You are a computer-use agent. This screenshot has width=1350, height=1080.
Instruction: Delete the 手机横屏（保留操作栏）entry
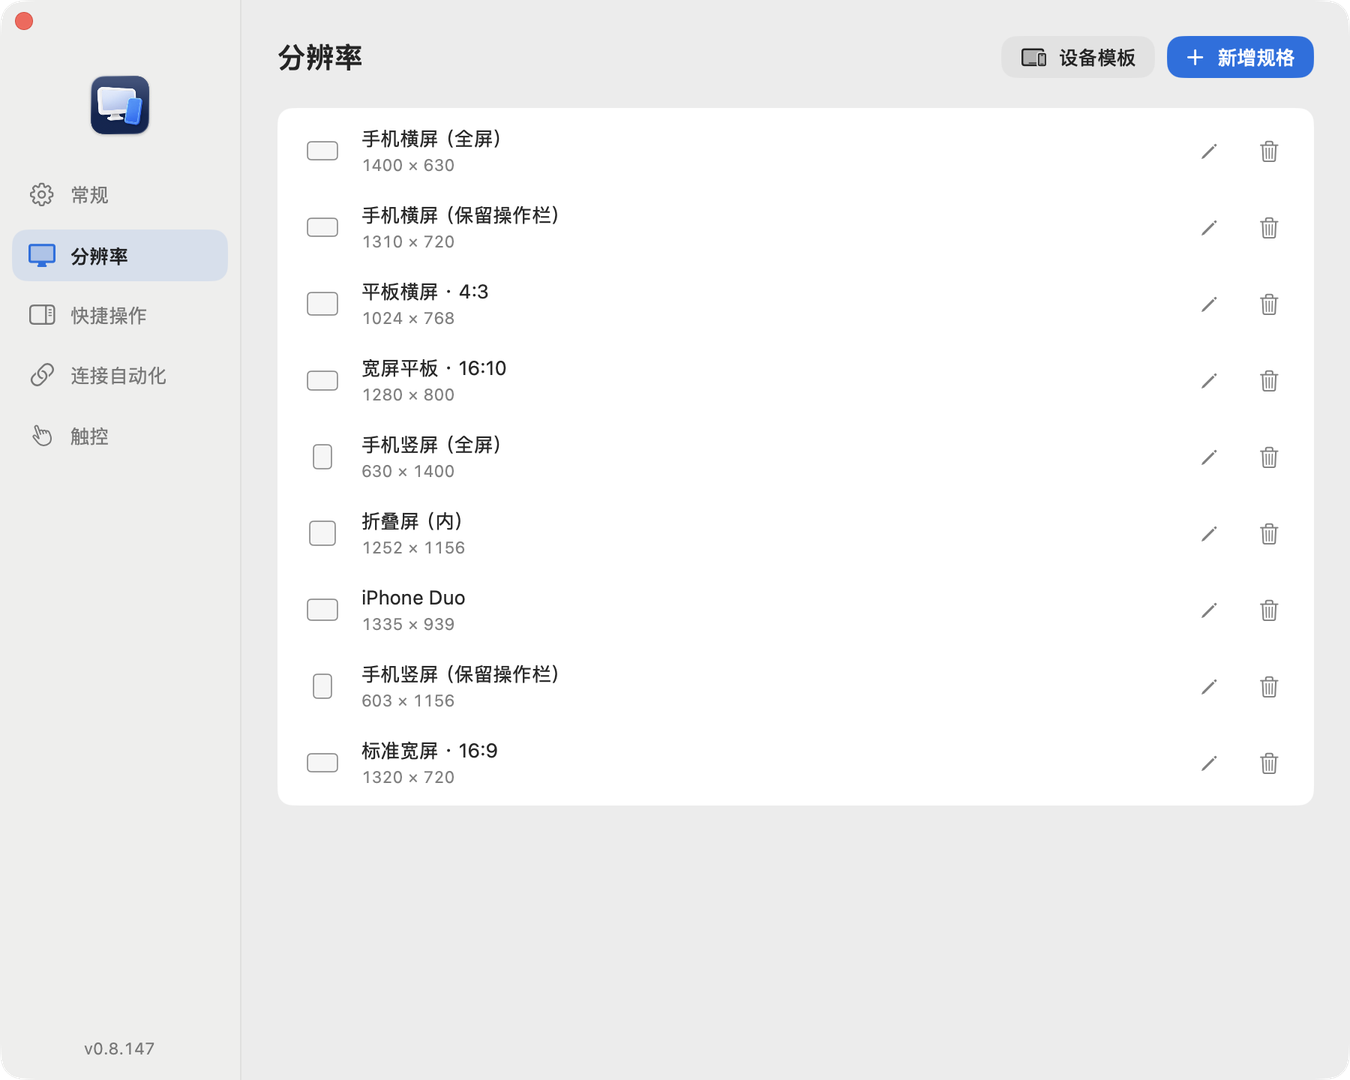(1269, 228)
